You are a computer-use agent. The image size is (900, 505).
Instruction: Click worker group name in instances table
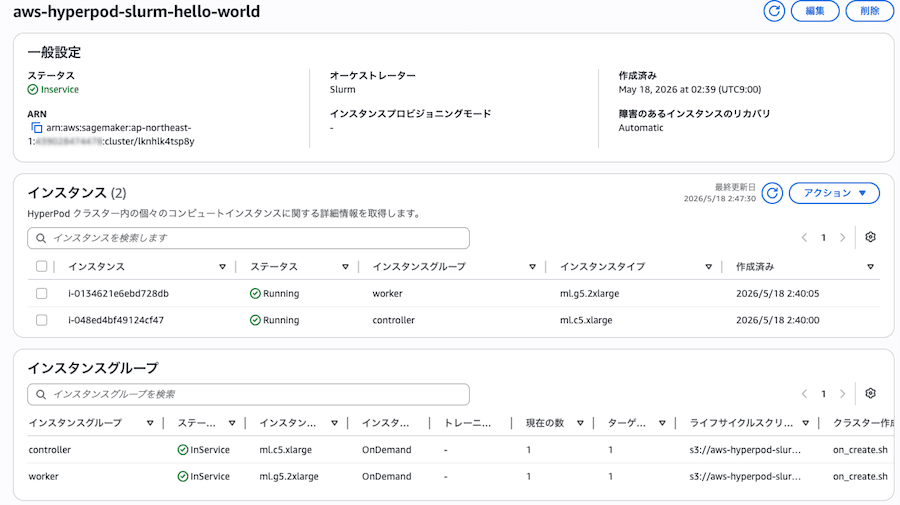coord(387,293)
